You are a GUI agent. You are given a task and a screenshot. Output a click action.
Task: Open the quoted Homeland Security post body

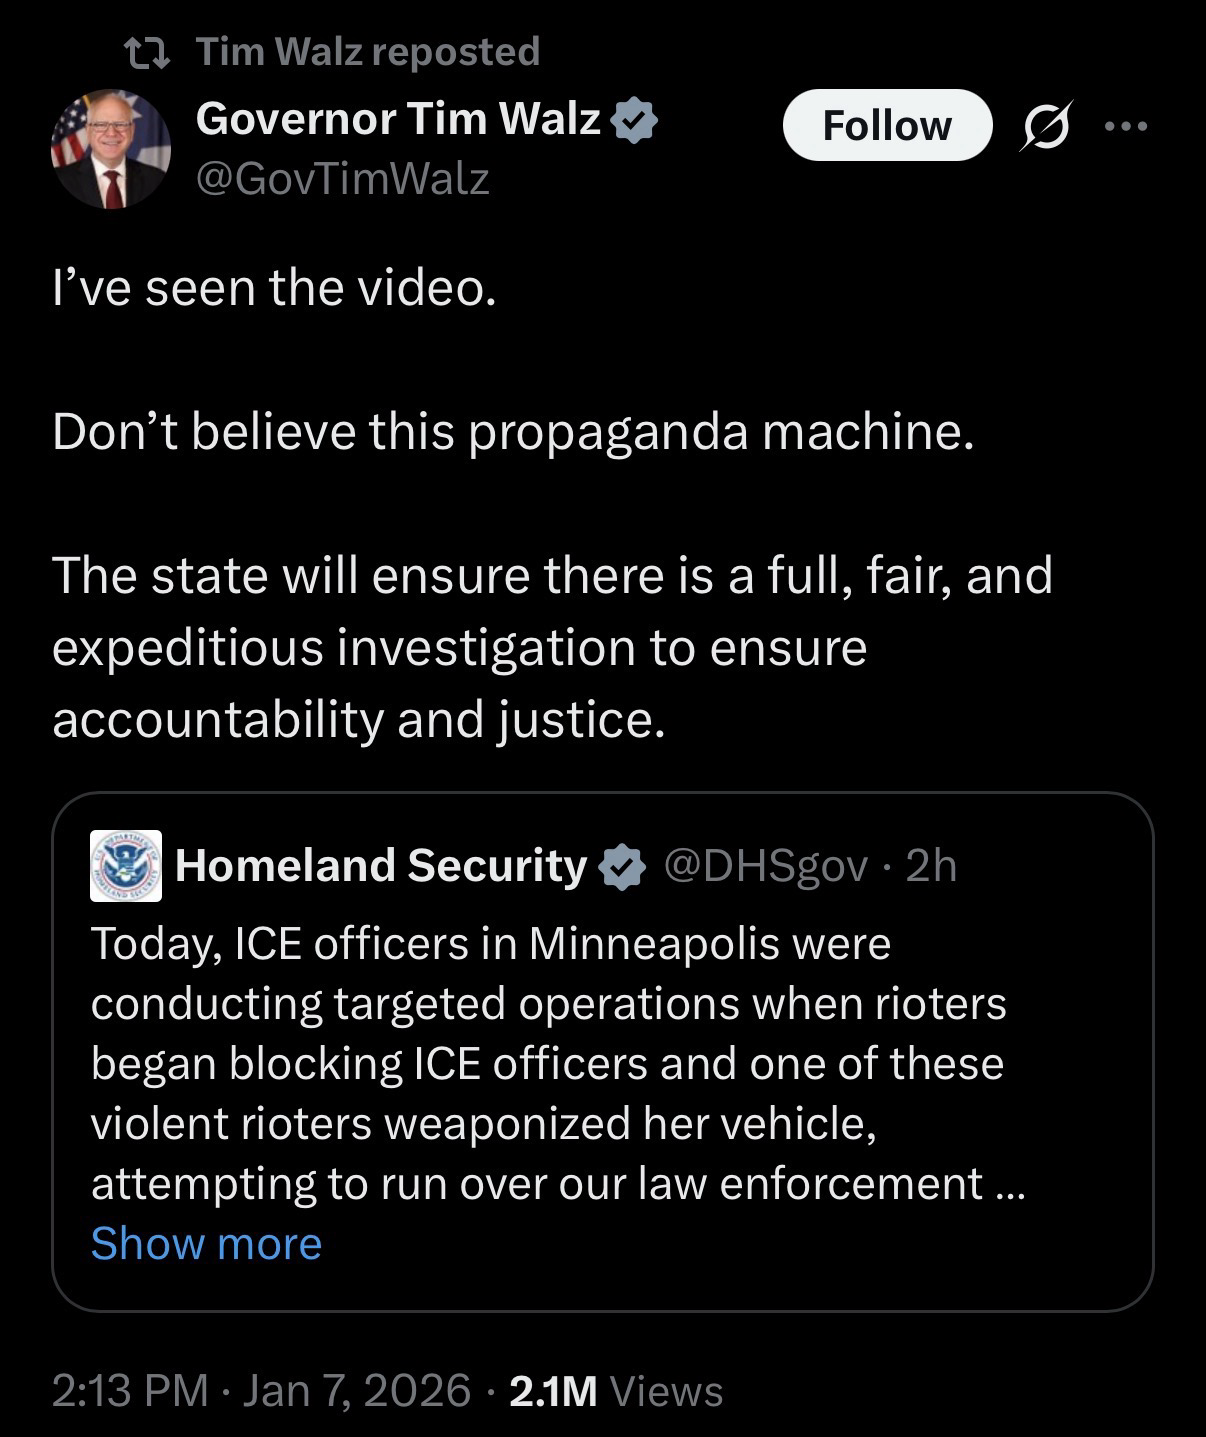(x=548, y=1062)
